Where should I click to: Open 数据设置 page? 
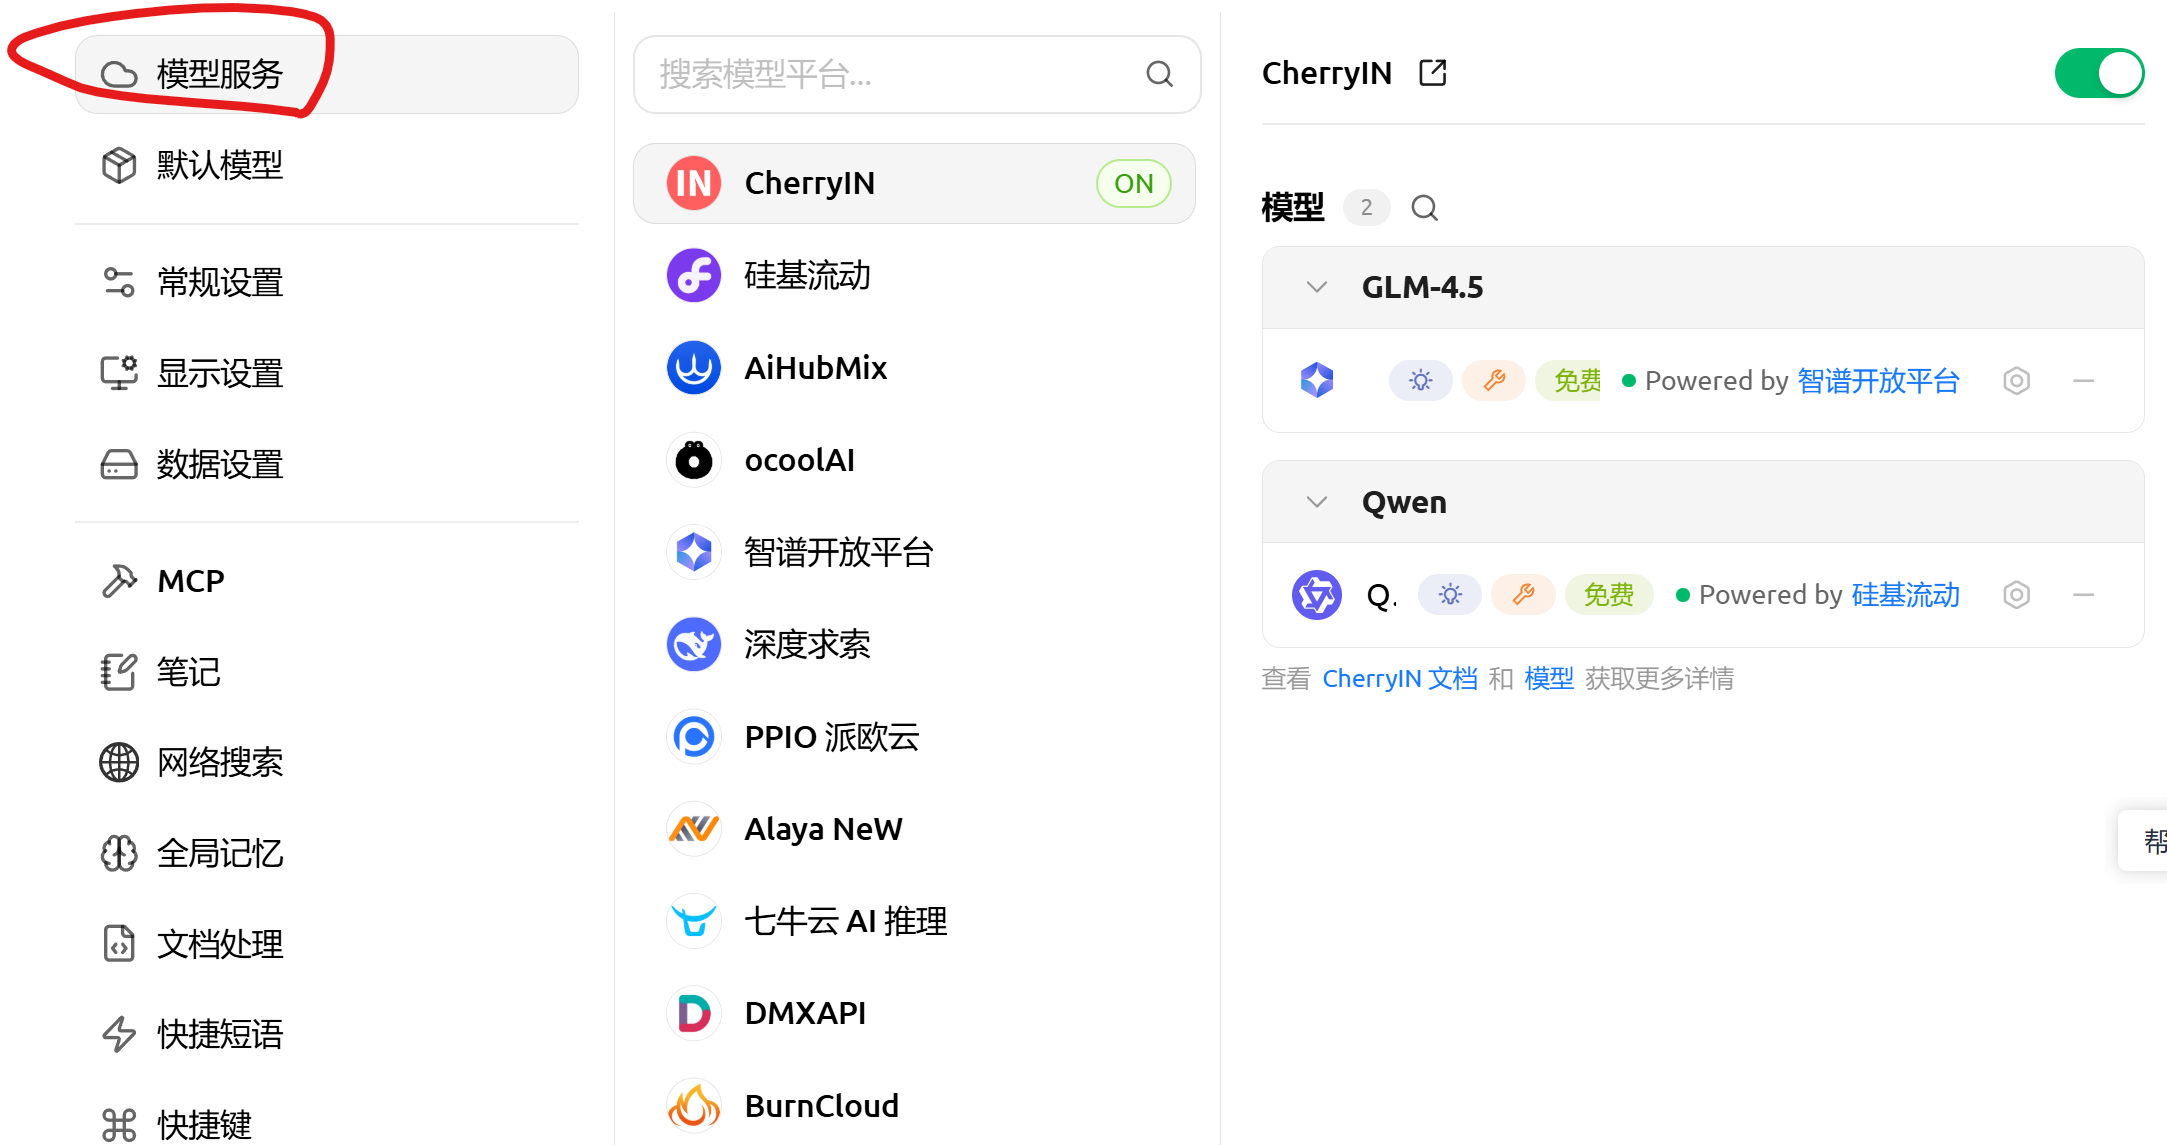coord(326,465)
